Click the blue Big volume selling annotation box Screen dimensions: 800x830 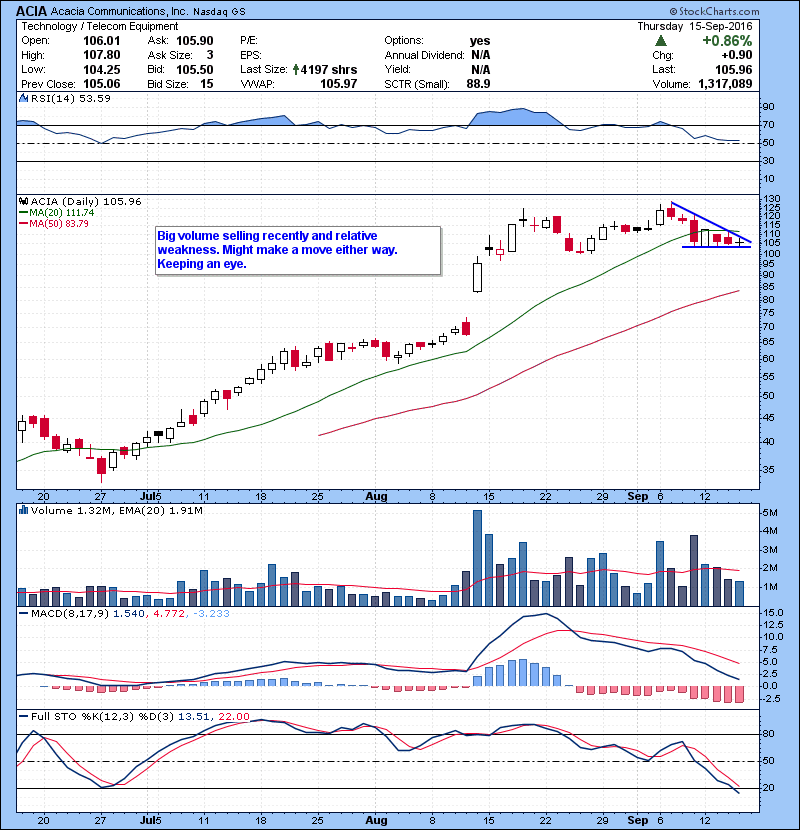pos(298,250)
